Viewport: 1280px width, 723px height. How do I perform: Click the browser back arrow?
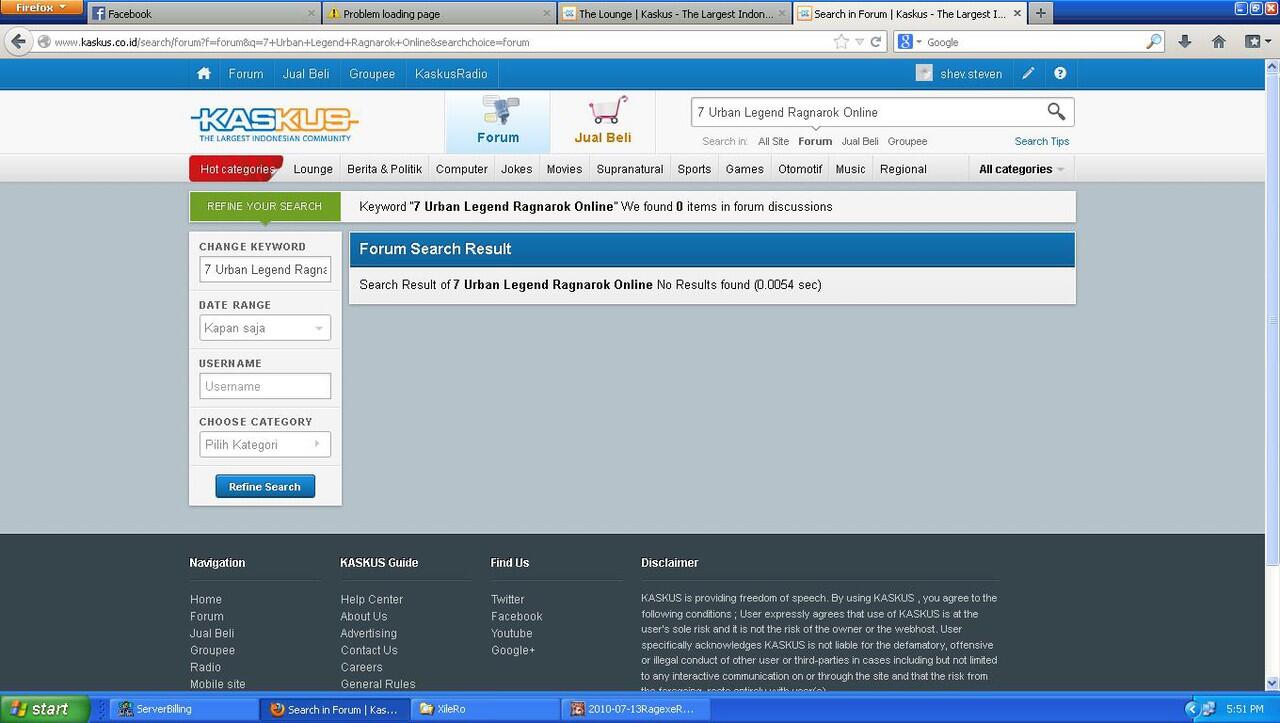tap(18, 42)
